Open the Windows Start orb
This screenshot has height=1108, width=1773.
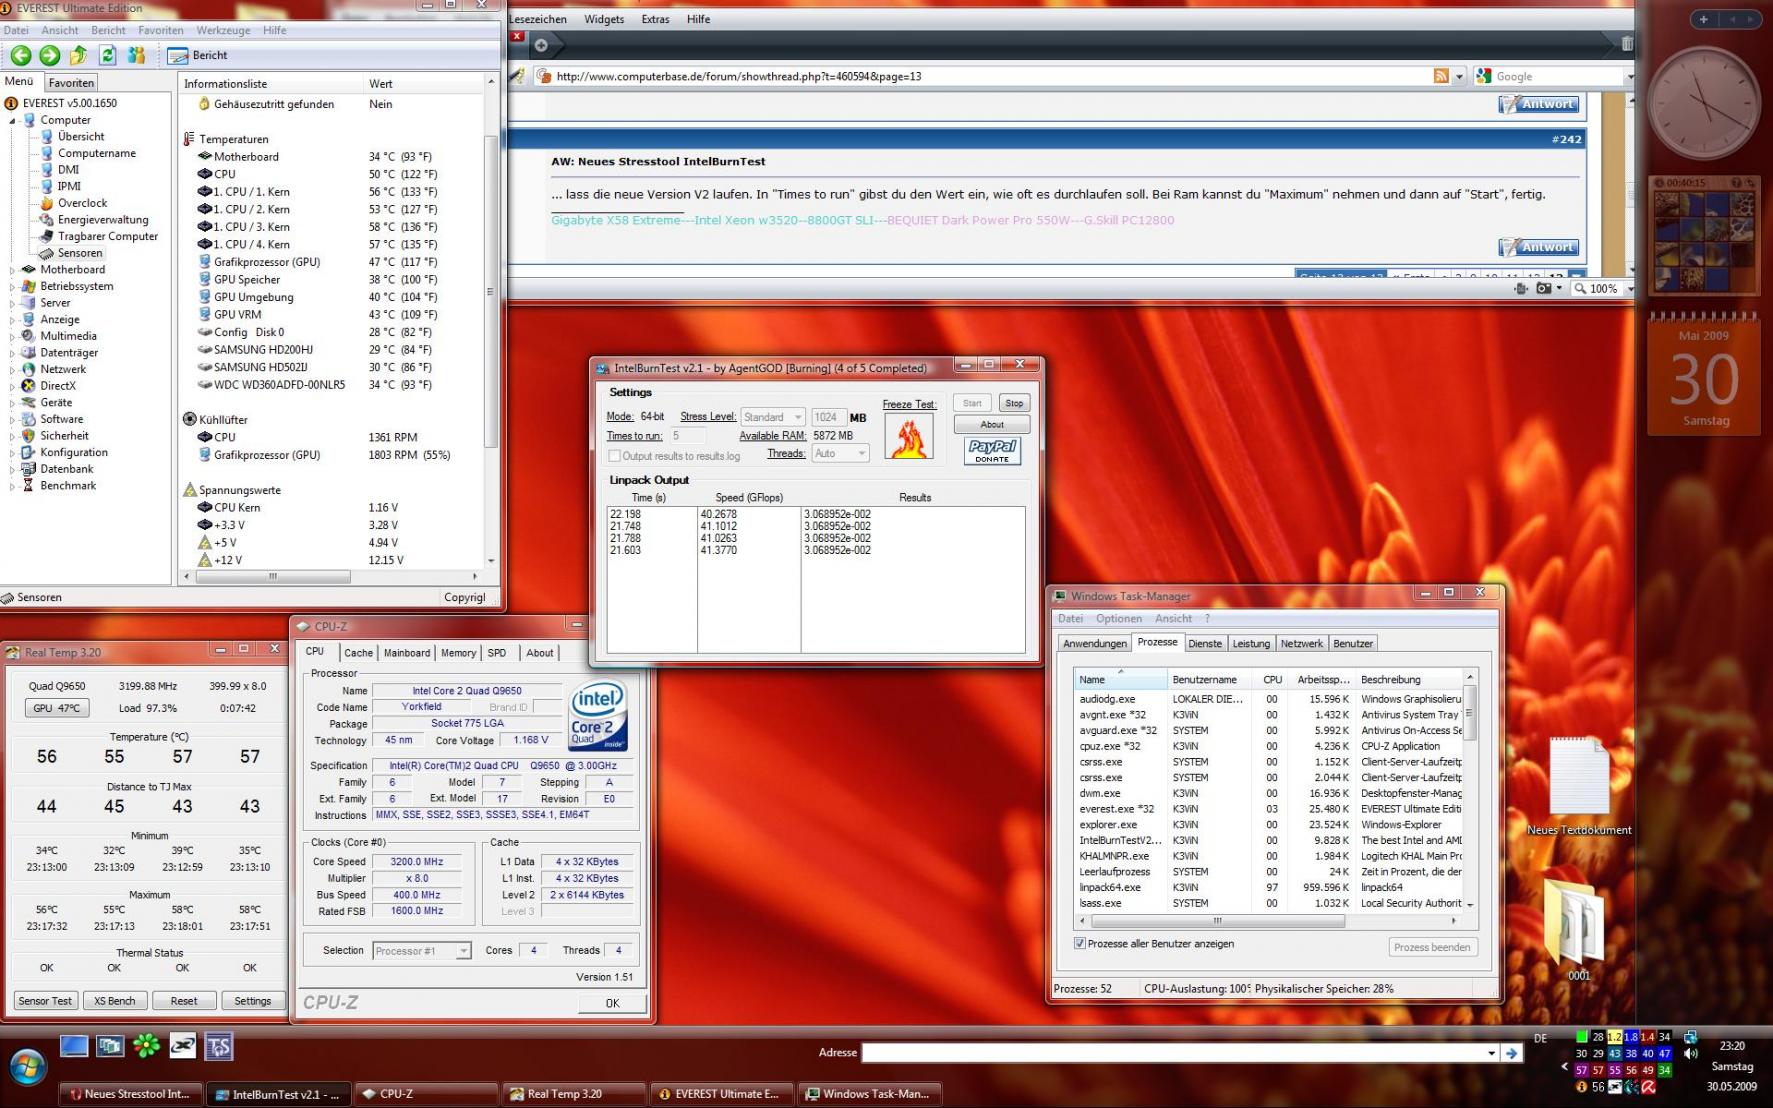point(27,1067)
